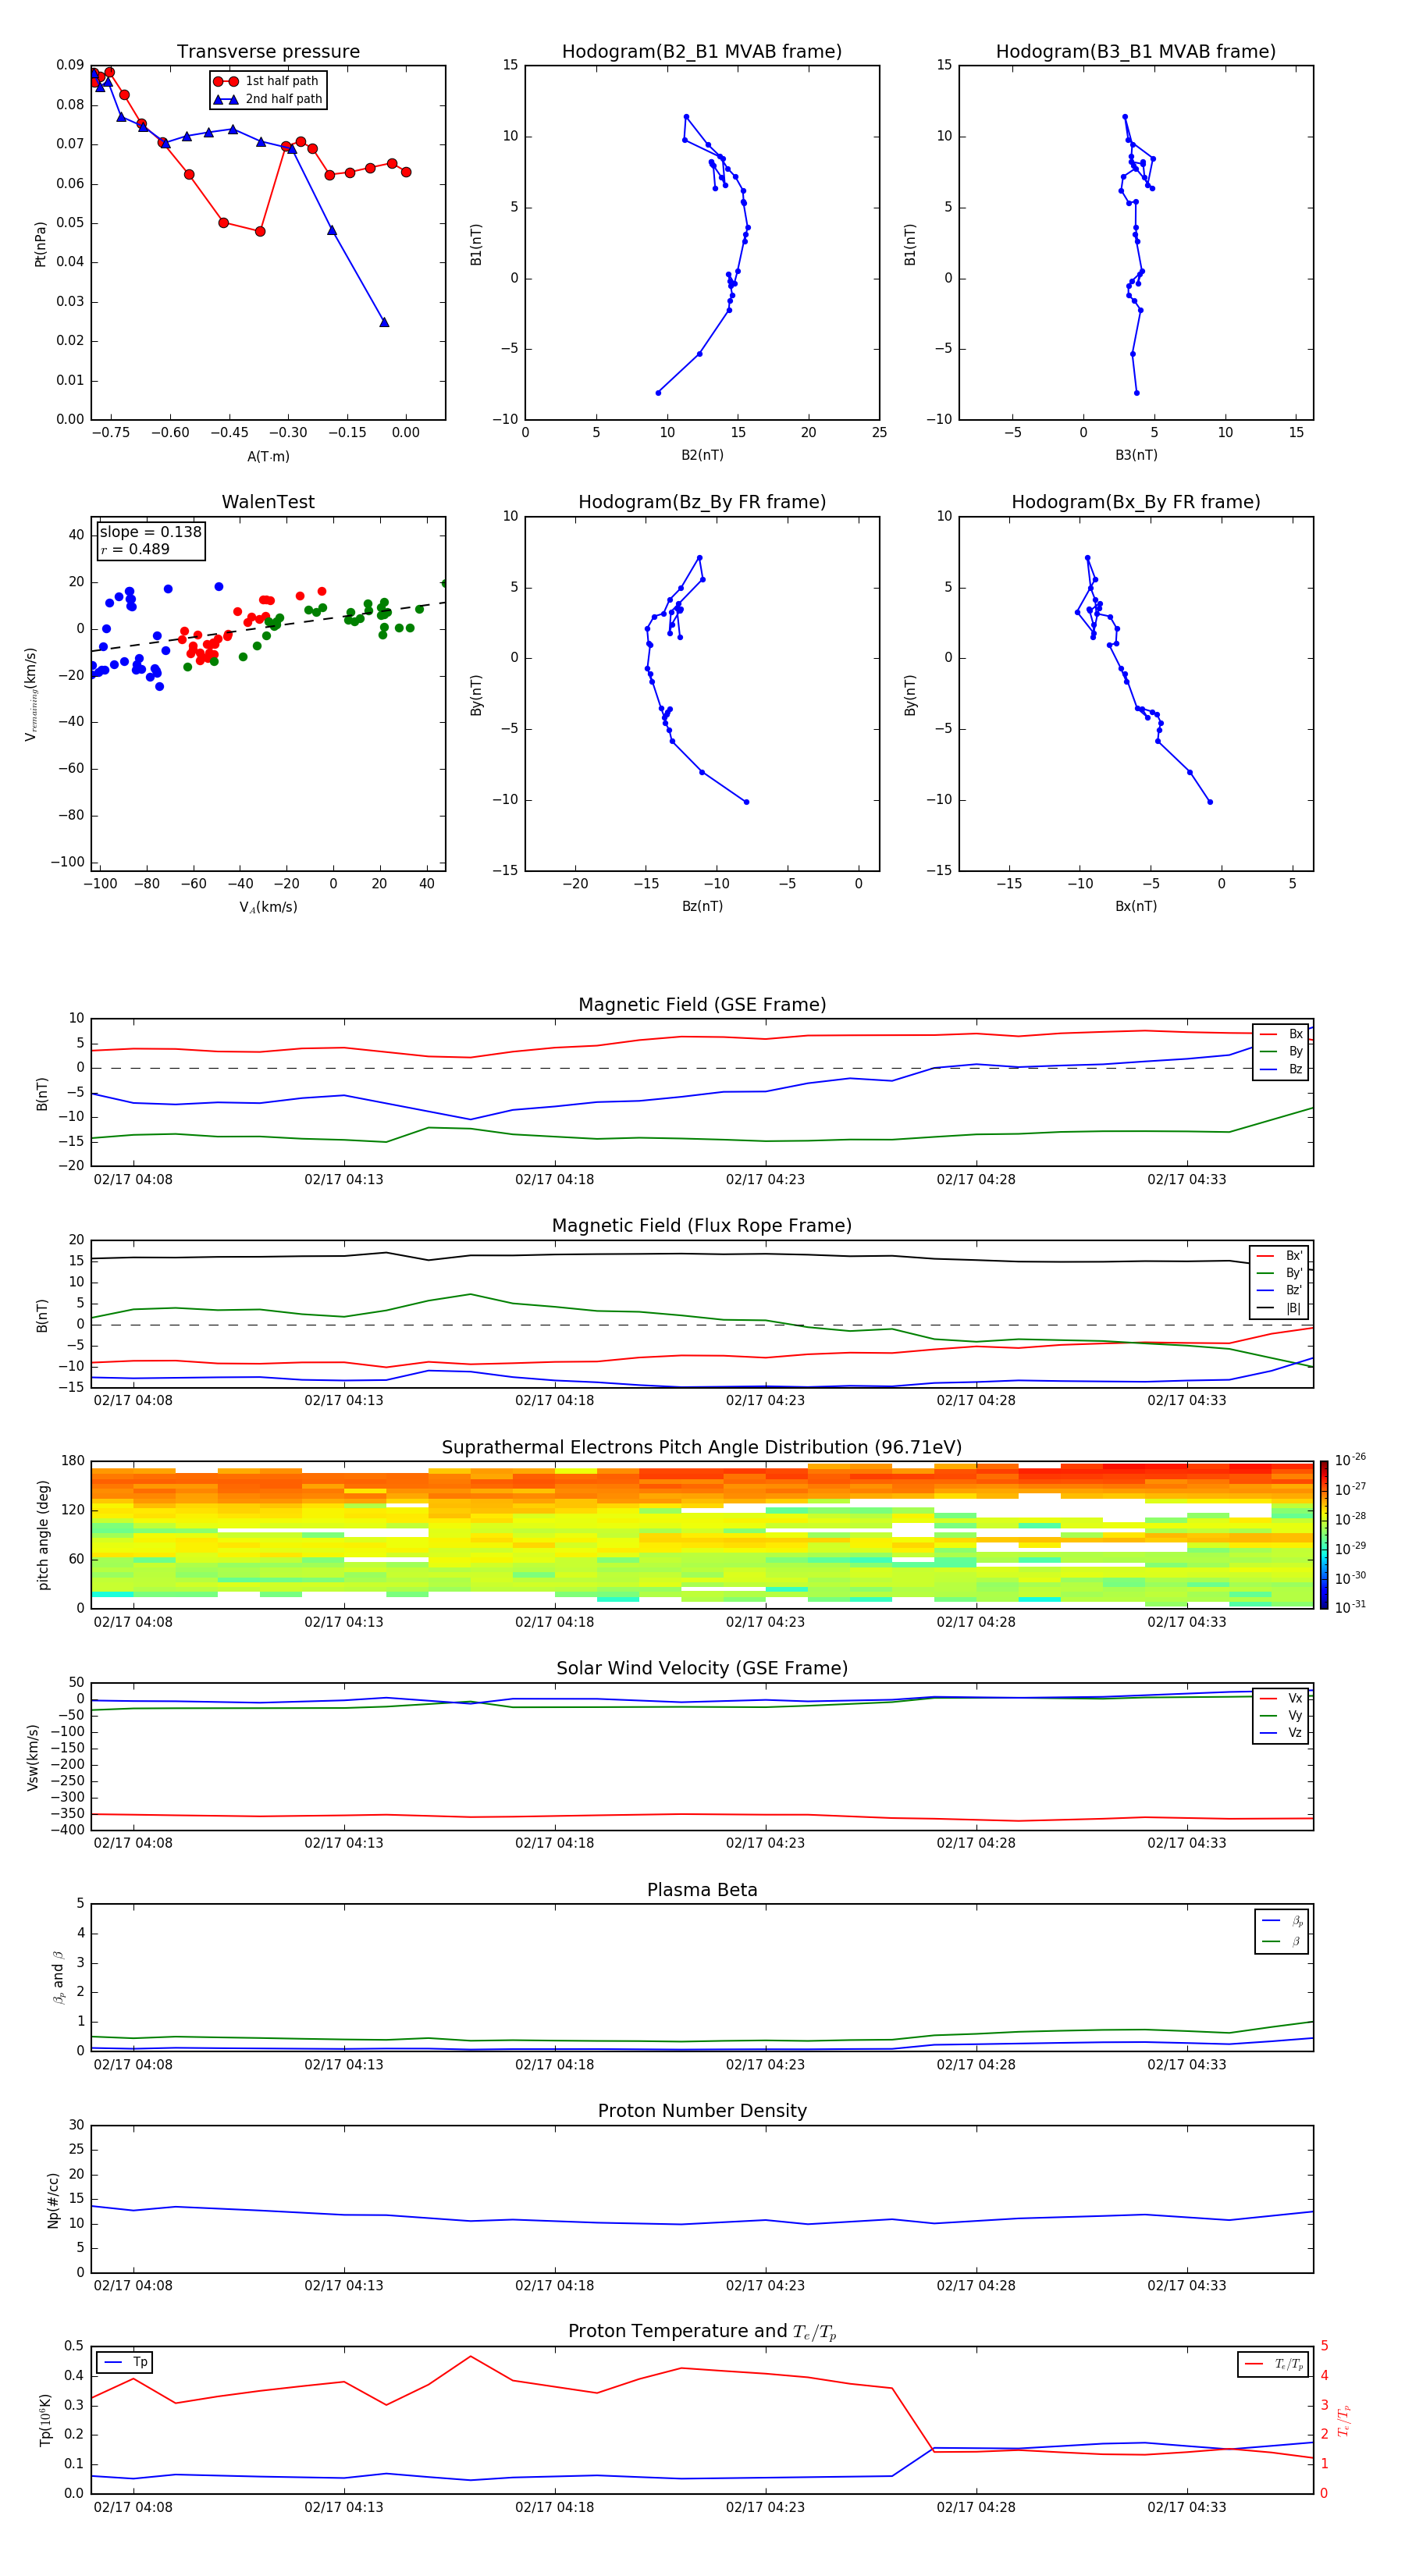Click the 'slope = 0.138' annotation

click(151, 532)
